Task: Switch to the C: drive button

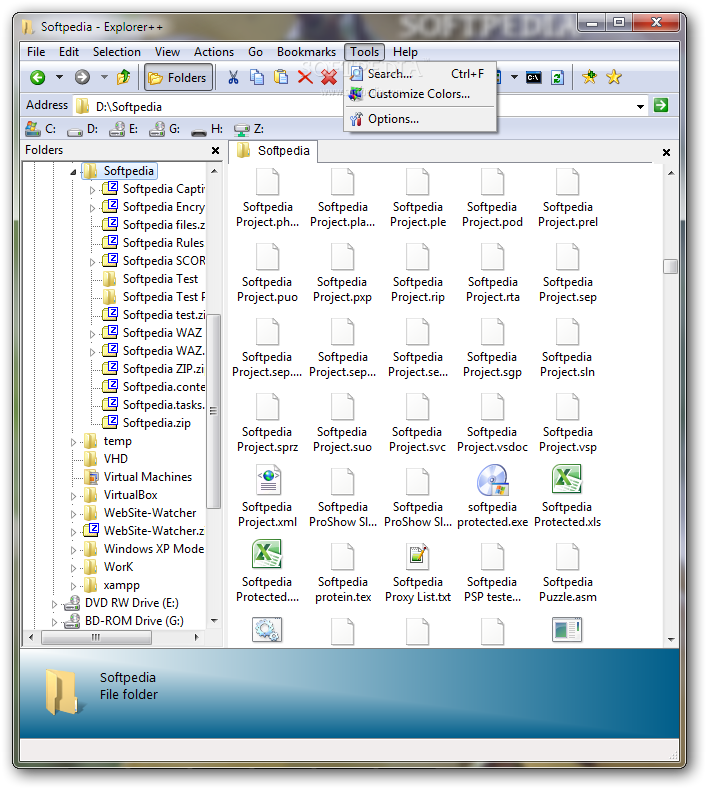Action: coord(40,129)
